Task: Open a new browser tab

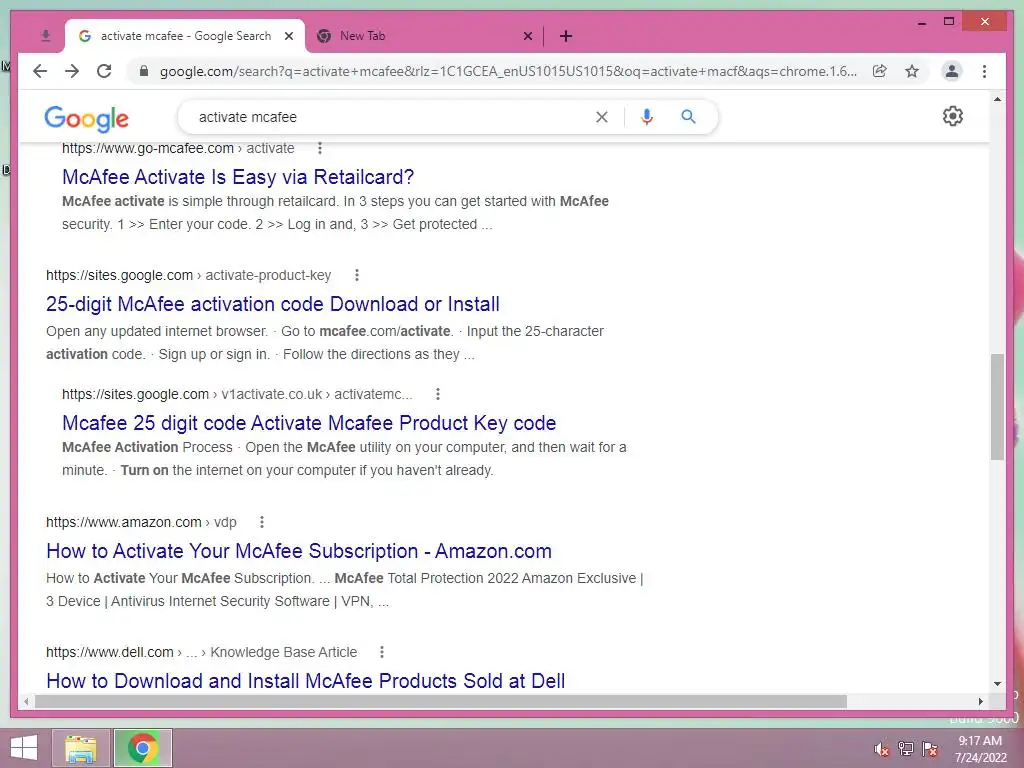Action: pos(566,36)
